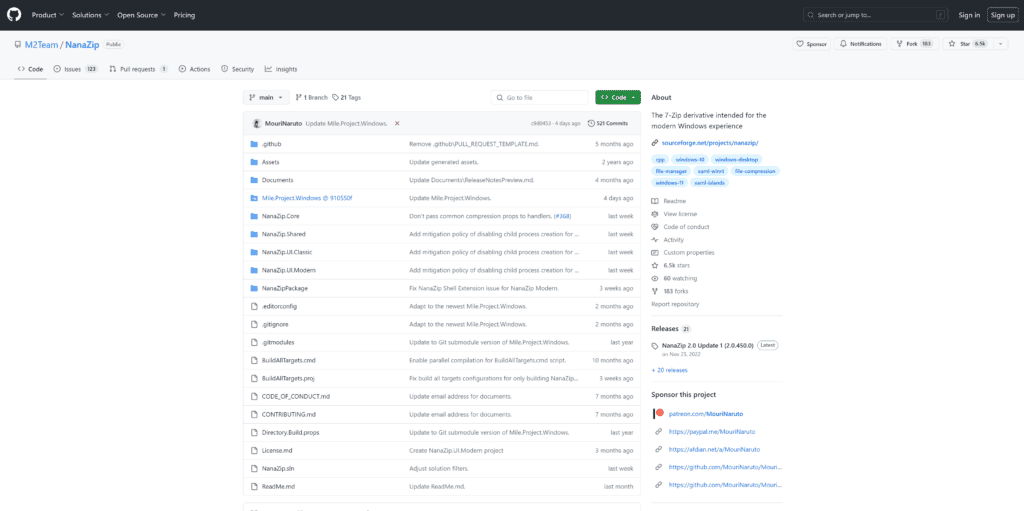Star the repository

[x=968, y=44]
